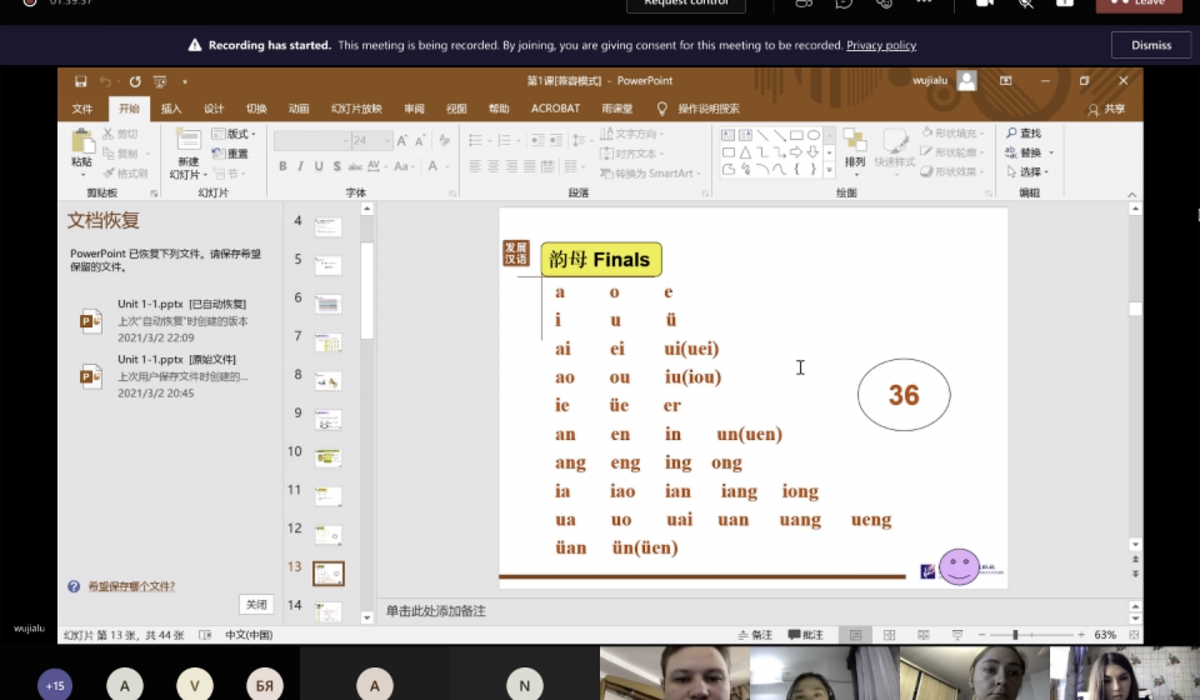Expand the shapes gallery More arrow
The width and height of the screenshot is (1200, 700).
(x=829, y=170)
